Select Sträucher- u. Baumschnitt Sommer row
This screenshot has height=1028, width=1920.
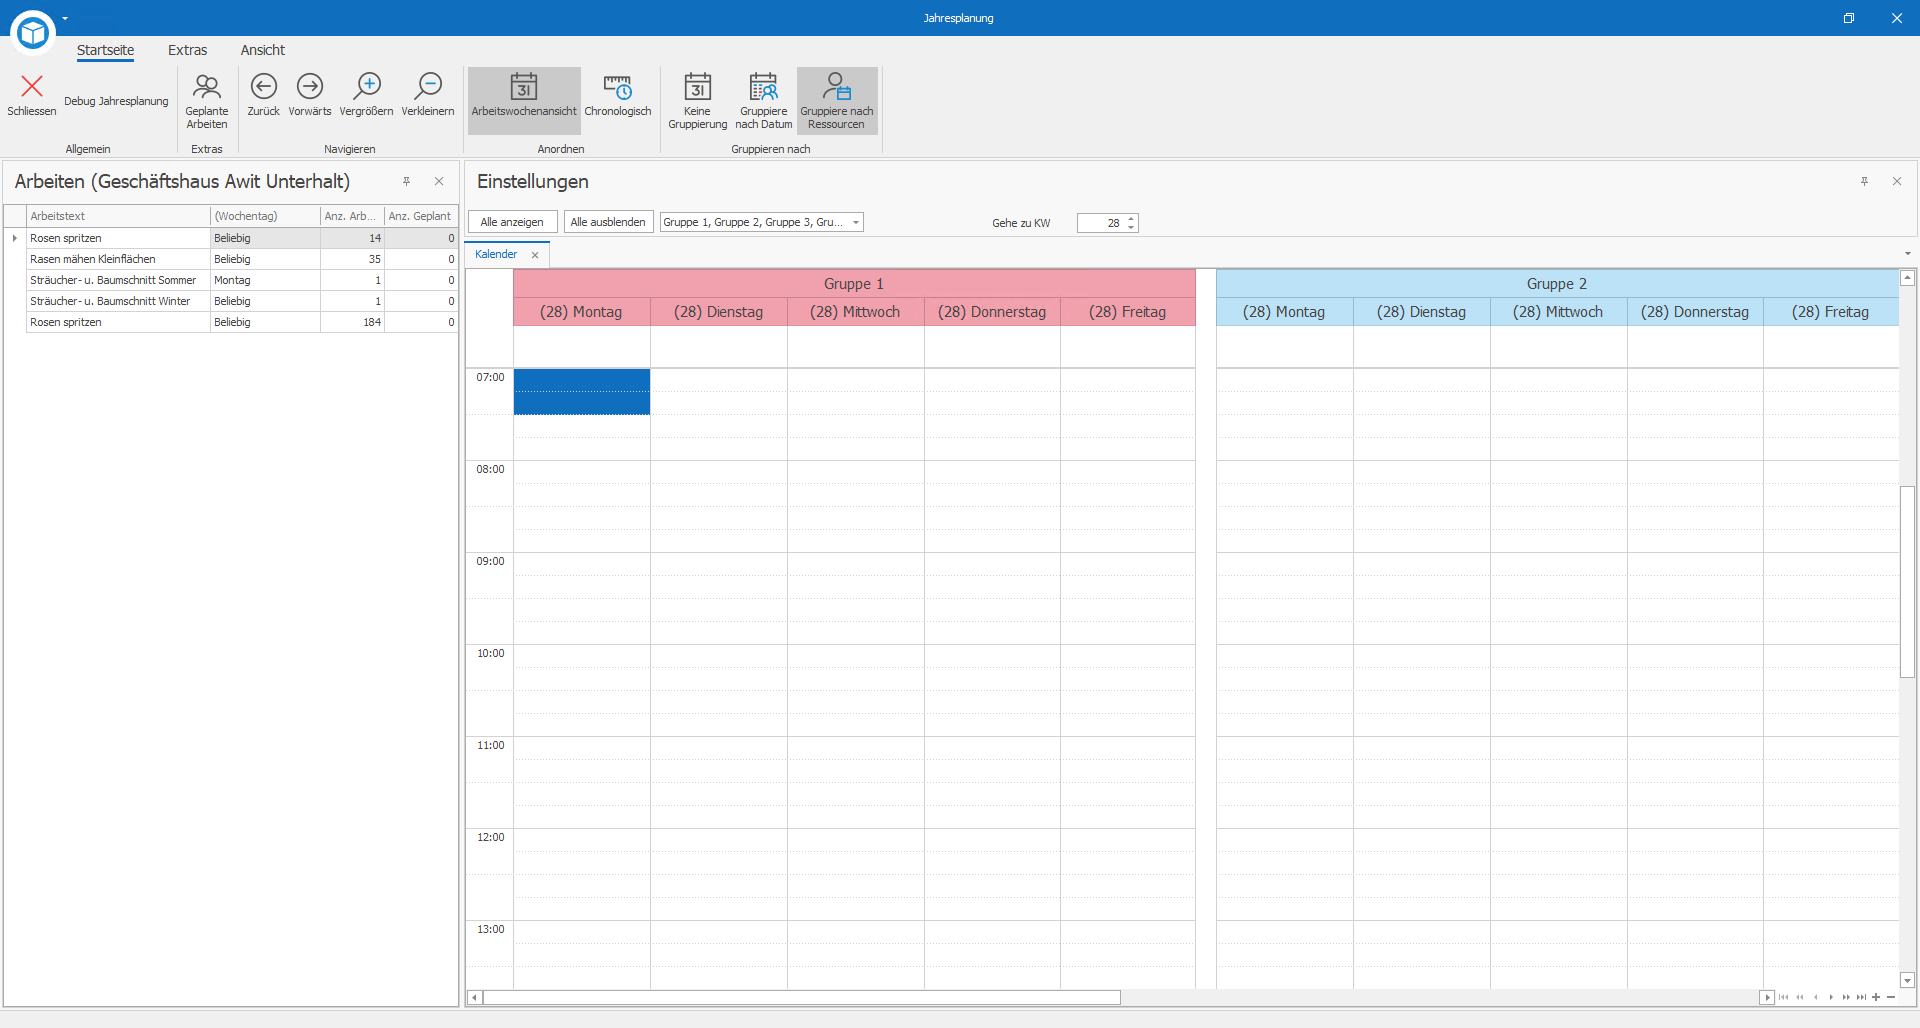242,280
